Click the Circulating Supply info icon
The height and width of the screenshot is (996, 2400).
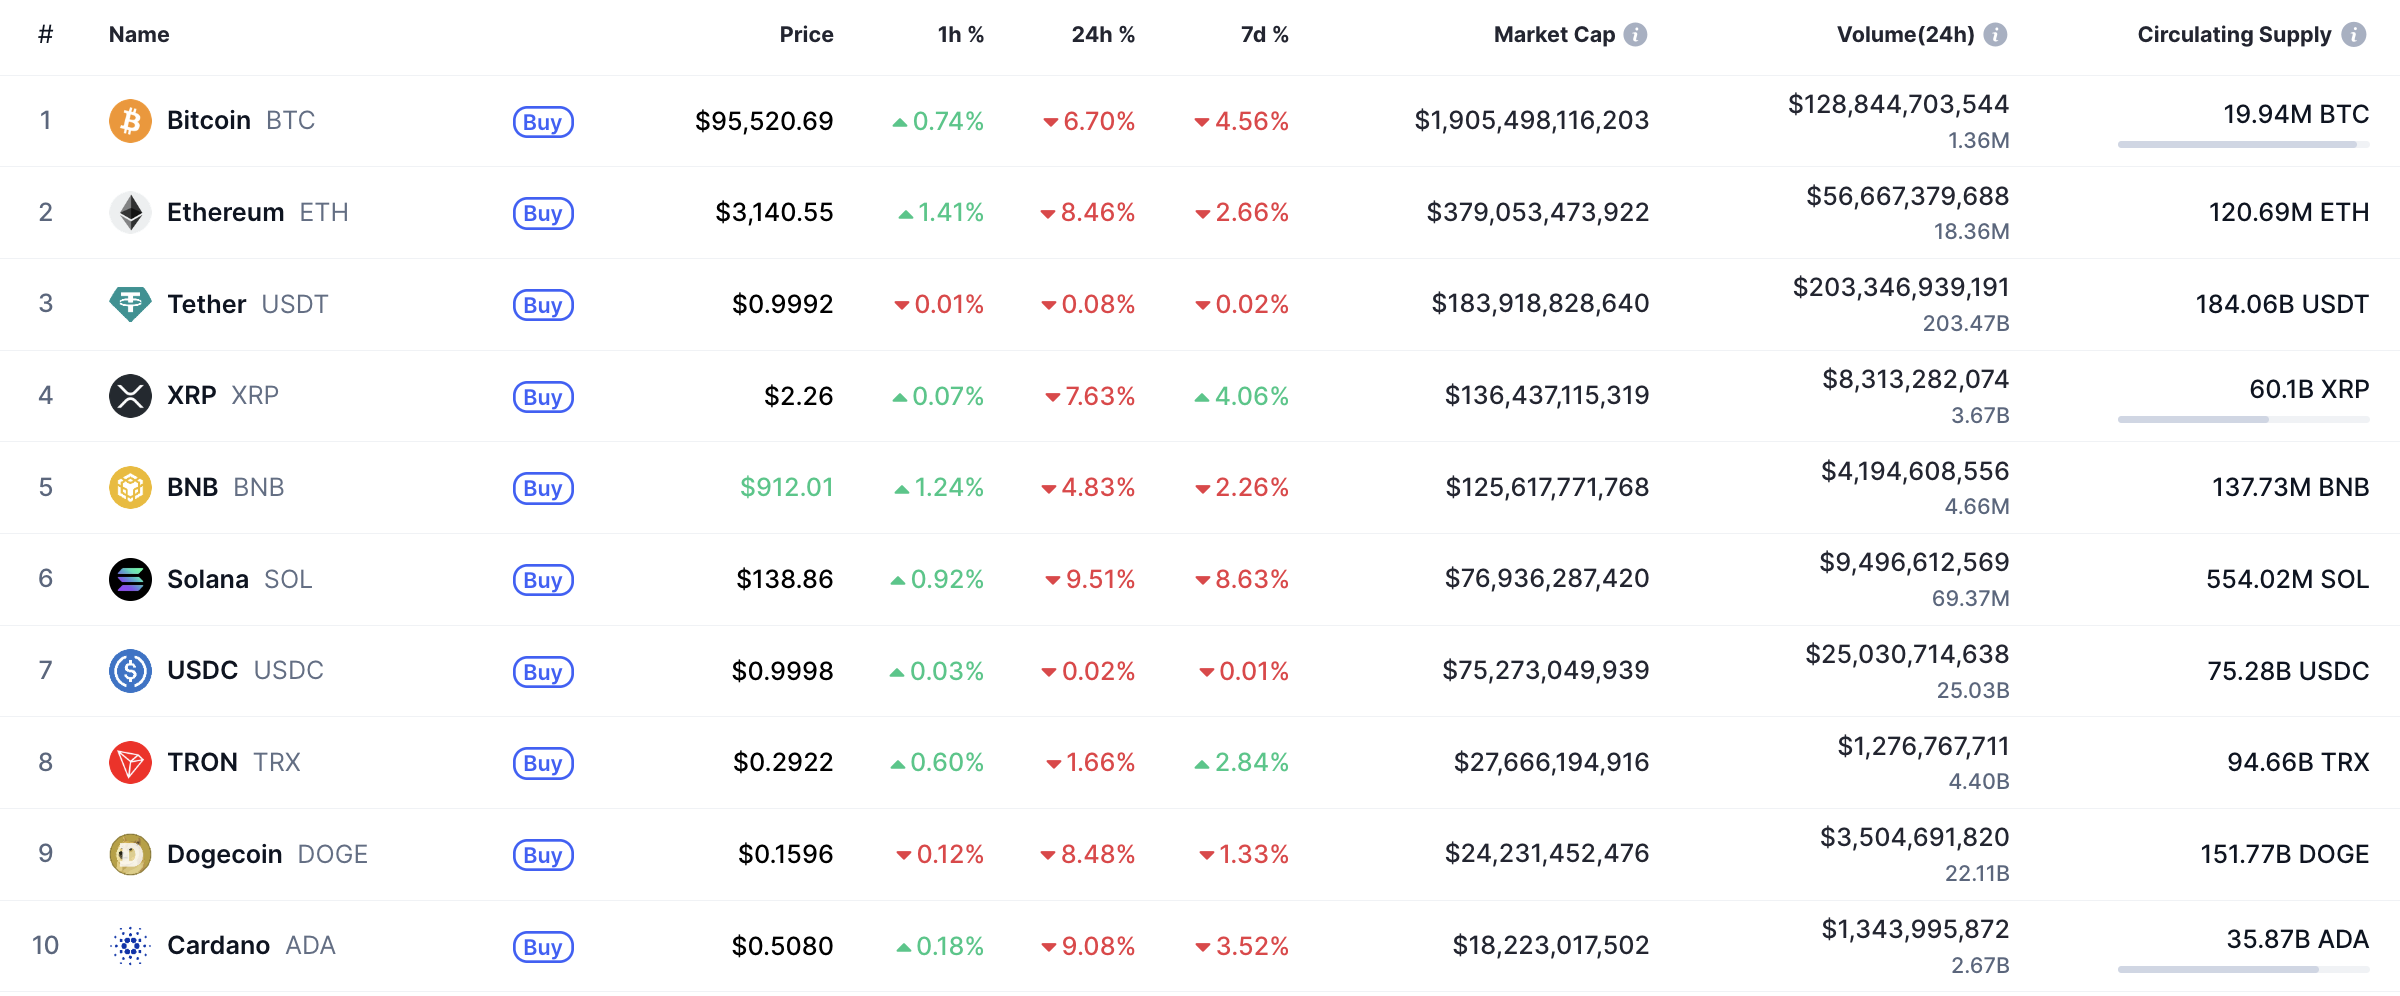coord(2354,35)
